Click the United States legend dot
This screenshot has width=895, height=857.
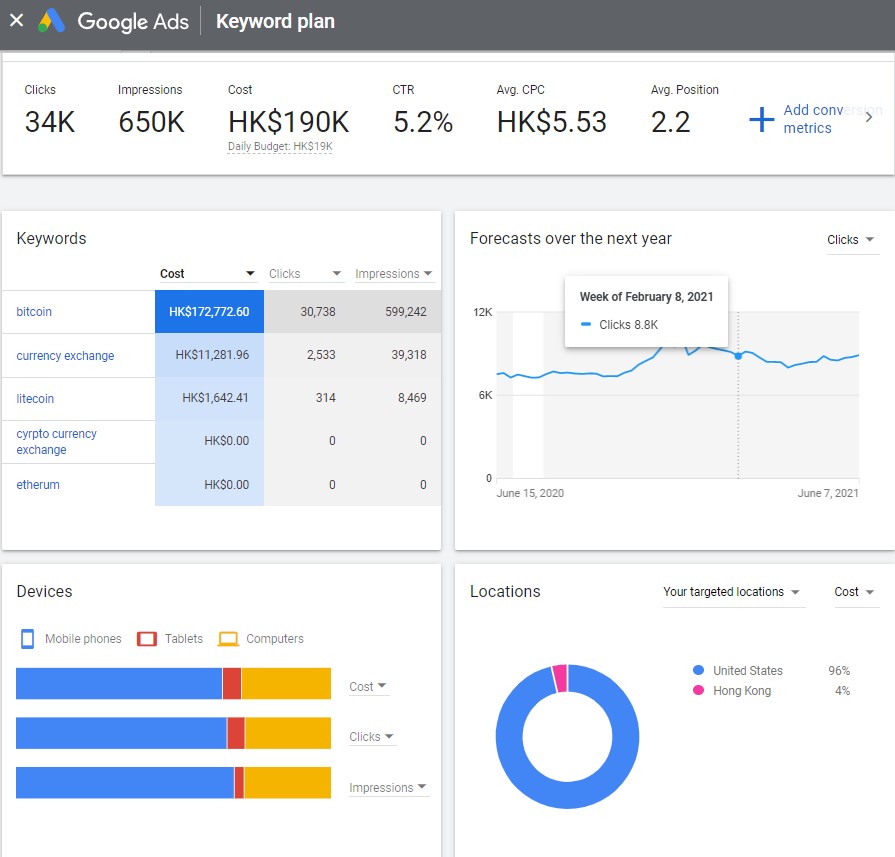tap(698, 671)
